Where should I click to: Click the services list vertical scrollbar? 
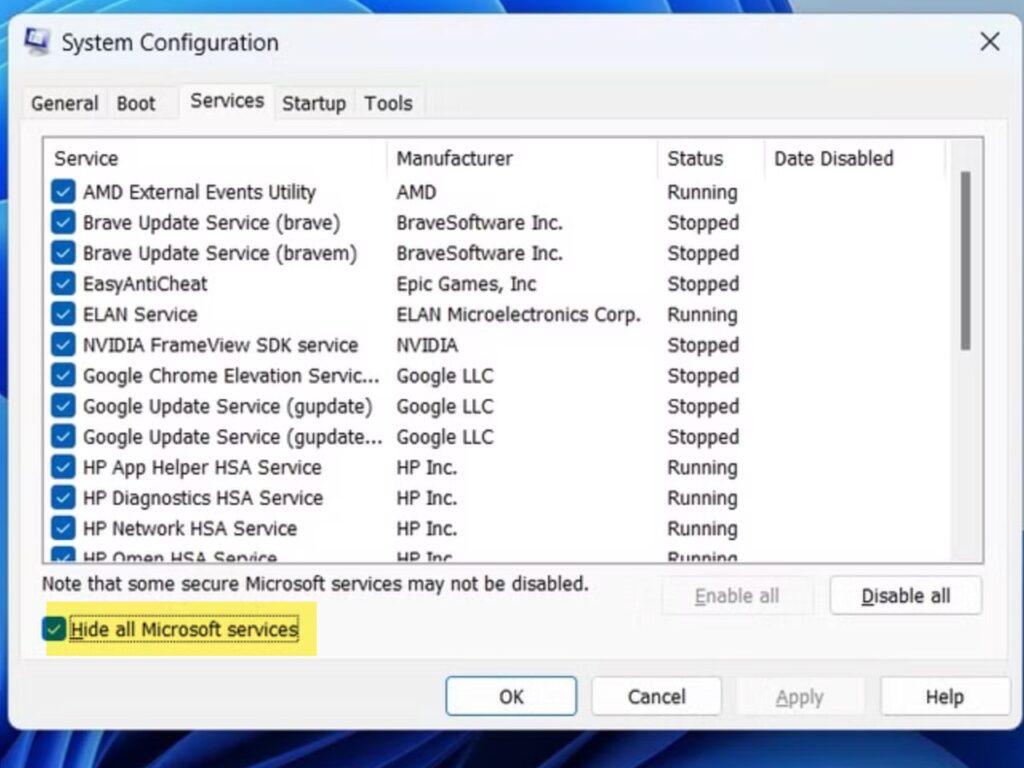pos(965,262)
